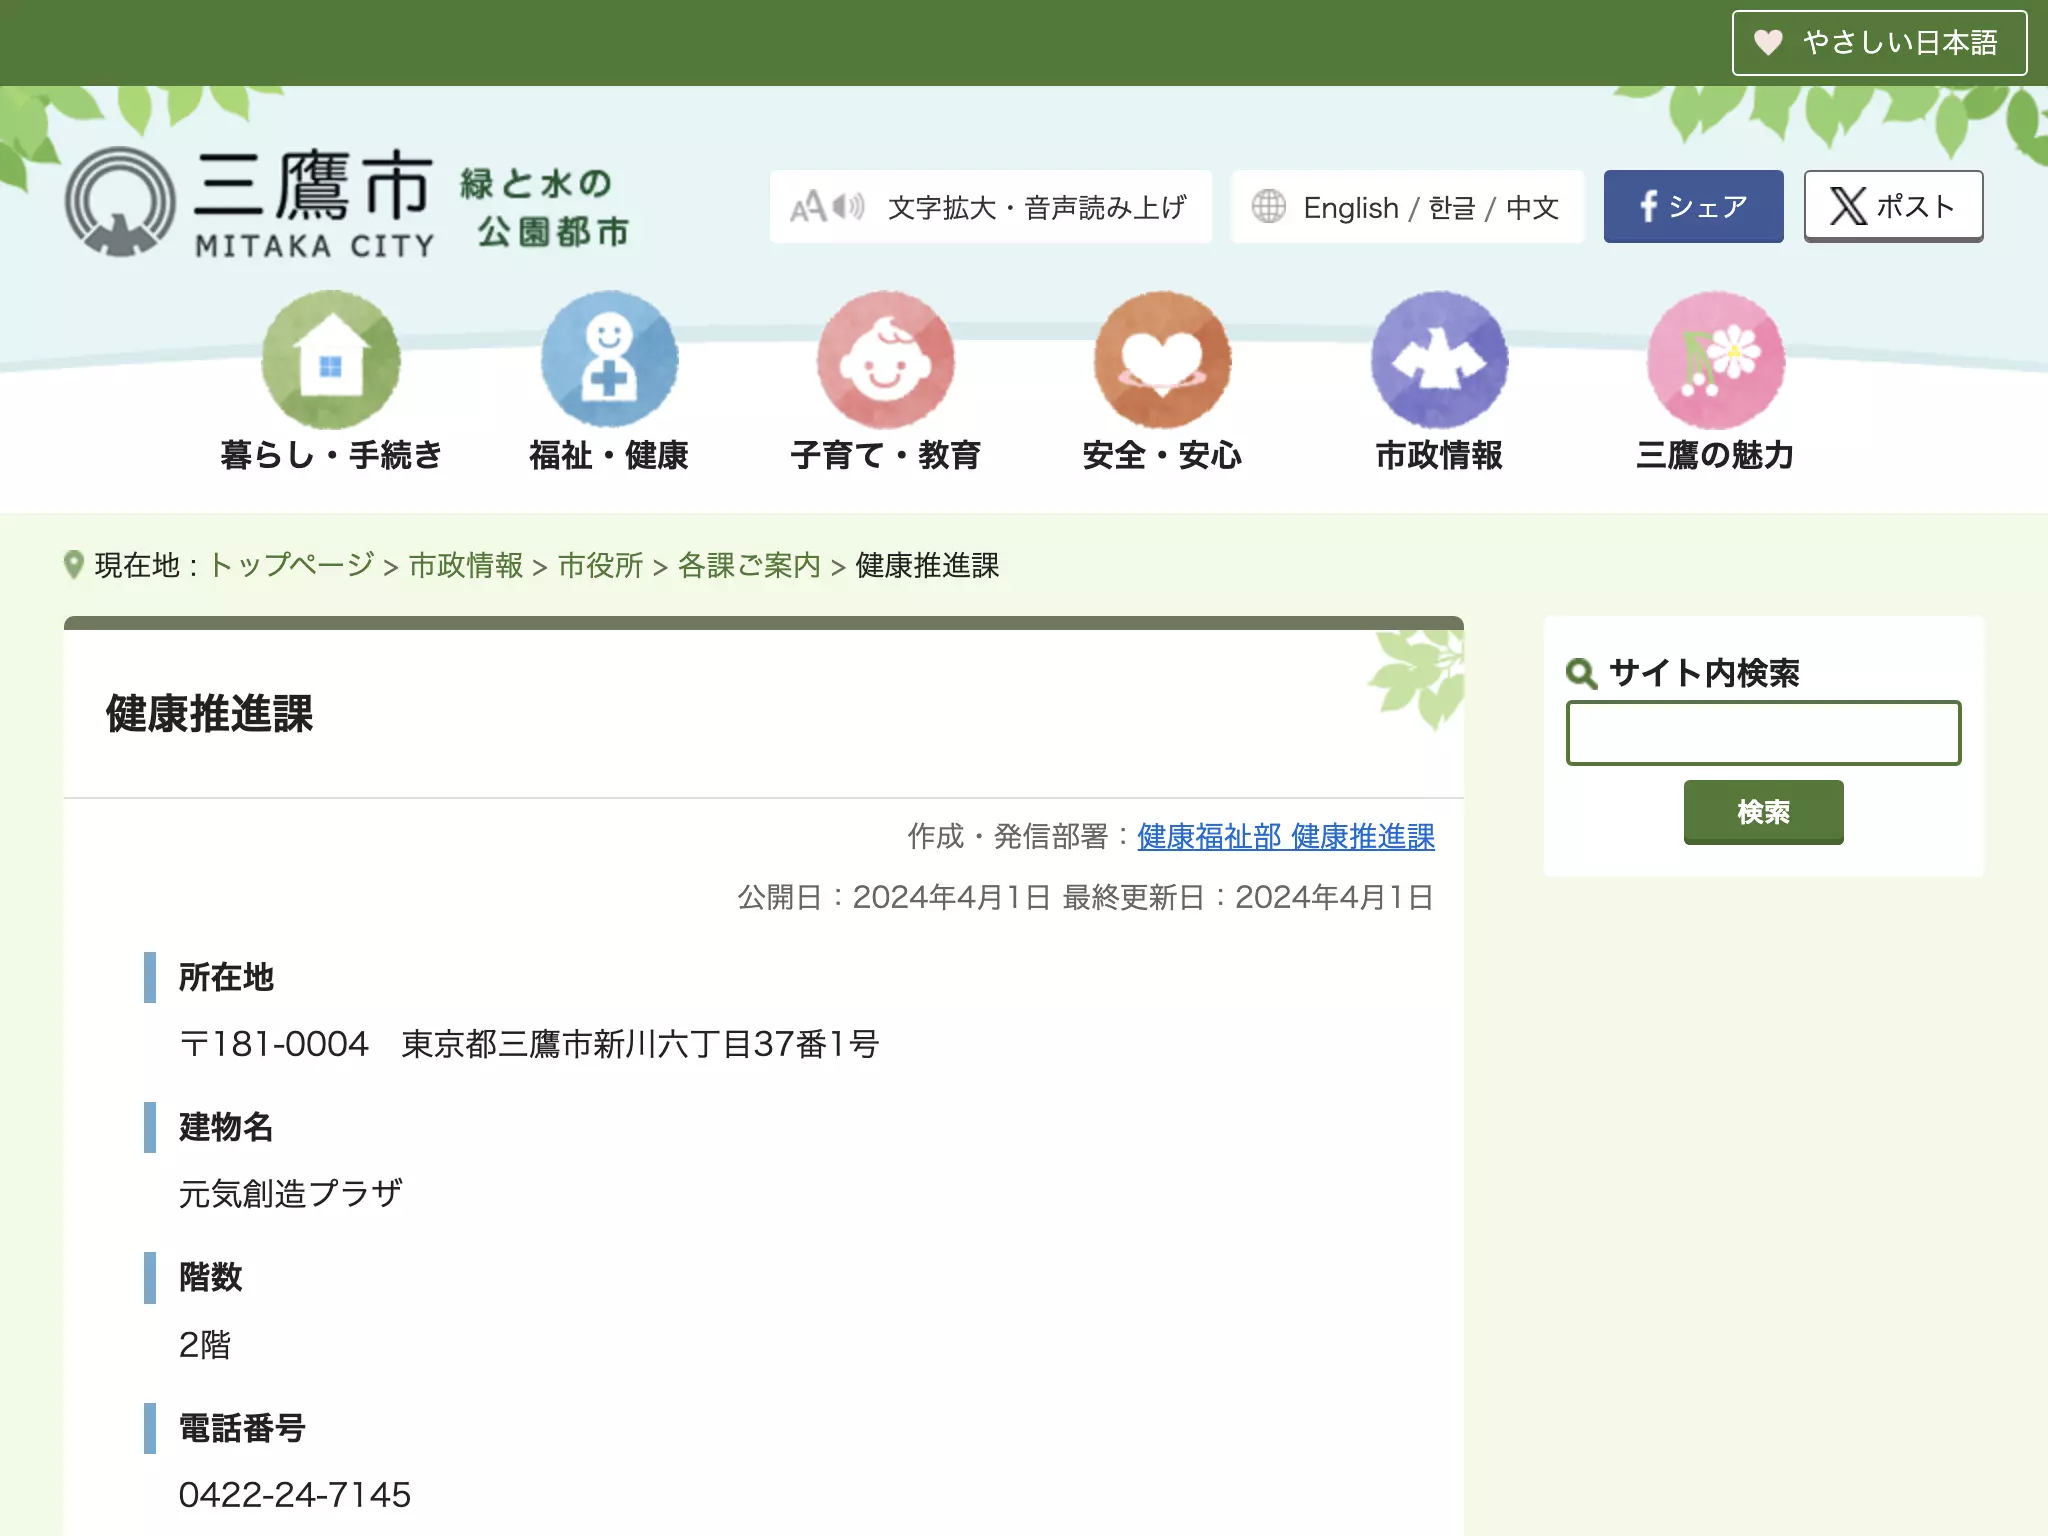Screen dimensions: 2048x1536
Task: Go to 各課ご案内 breadcrumb link
Action: pyautogui.click(x=749, y=565)
